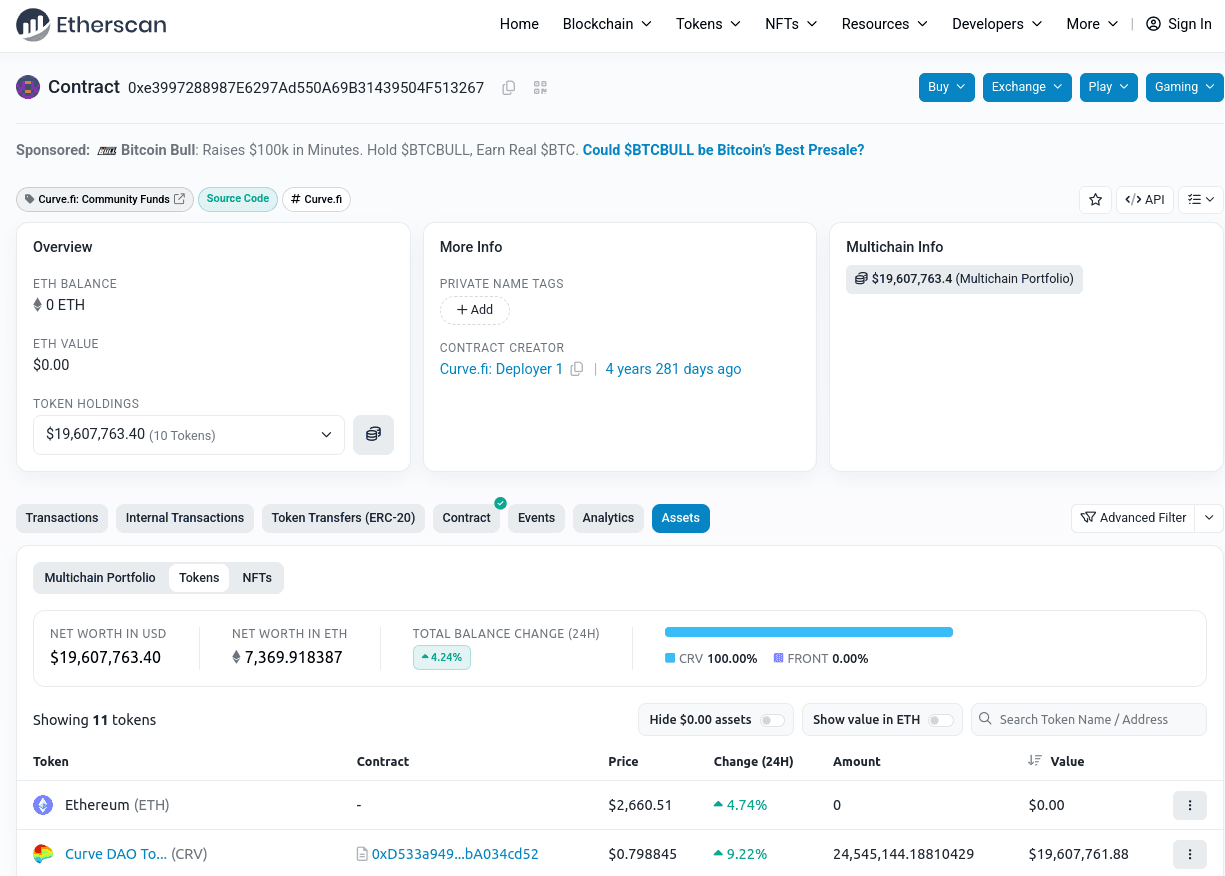Add a private name tag
Screen dimensions: 1225x876
(475, 310)
